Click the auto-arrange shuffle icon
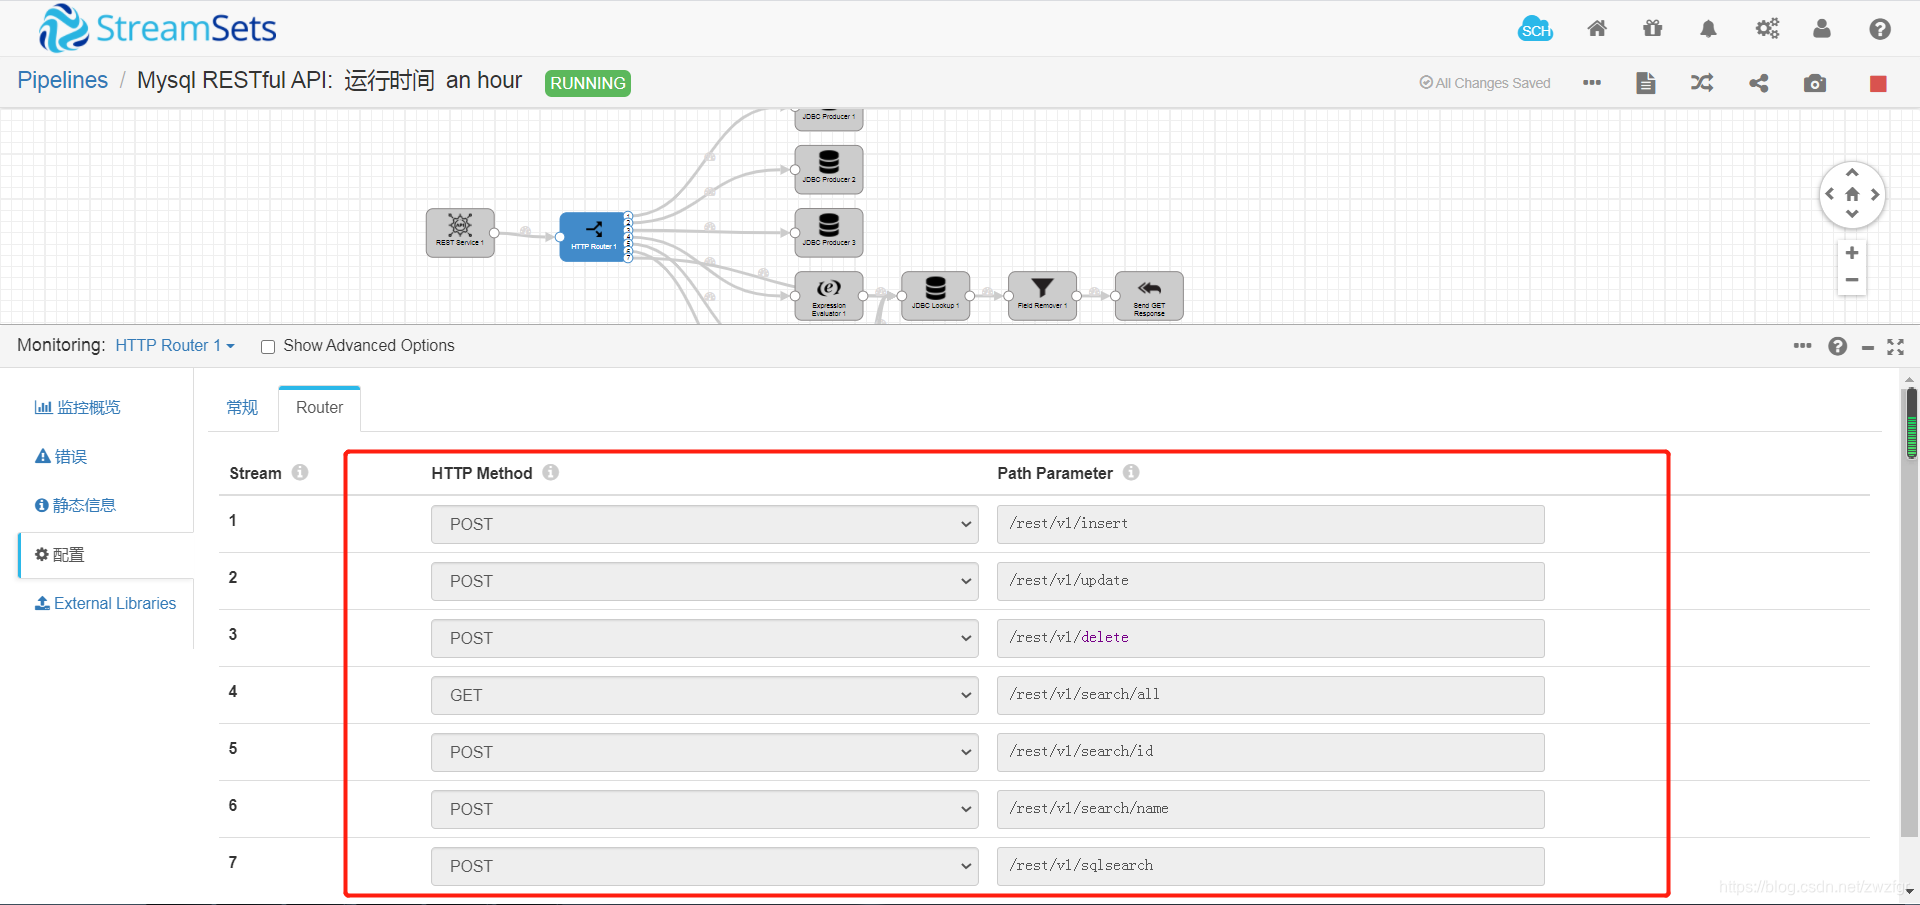Image resolution: width=1920 pixels, height=905 pixels. coord(1702,83)
